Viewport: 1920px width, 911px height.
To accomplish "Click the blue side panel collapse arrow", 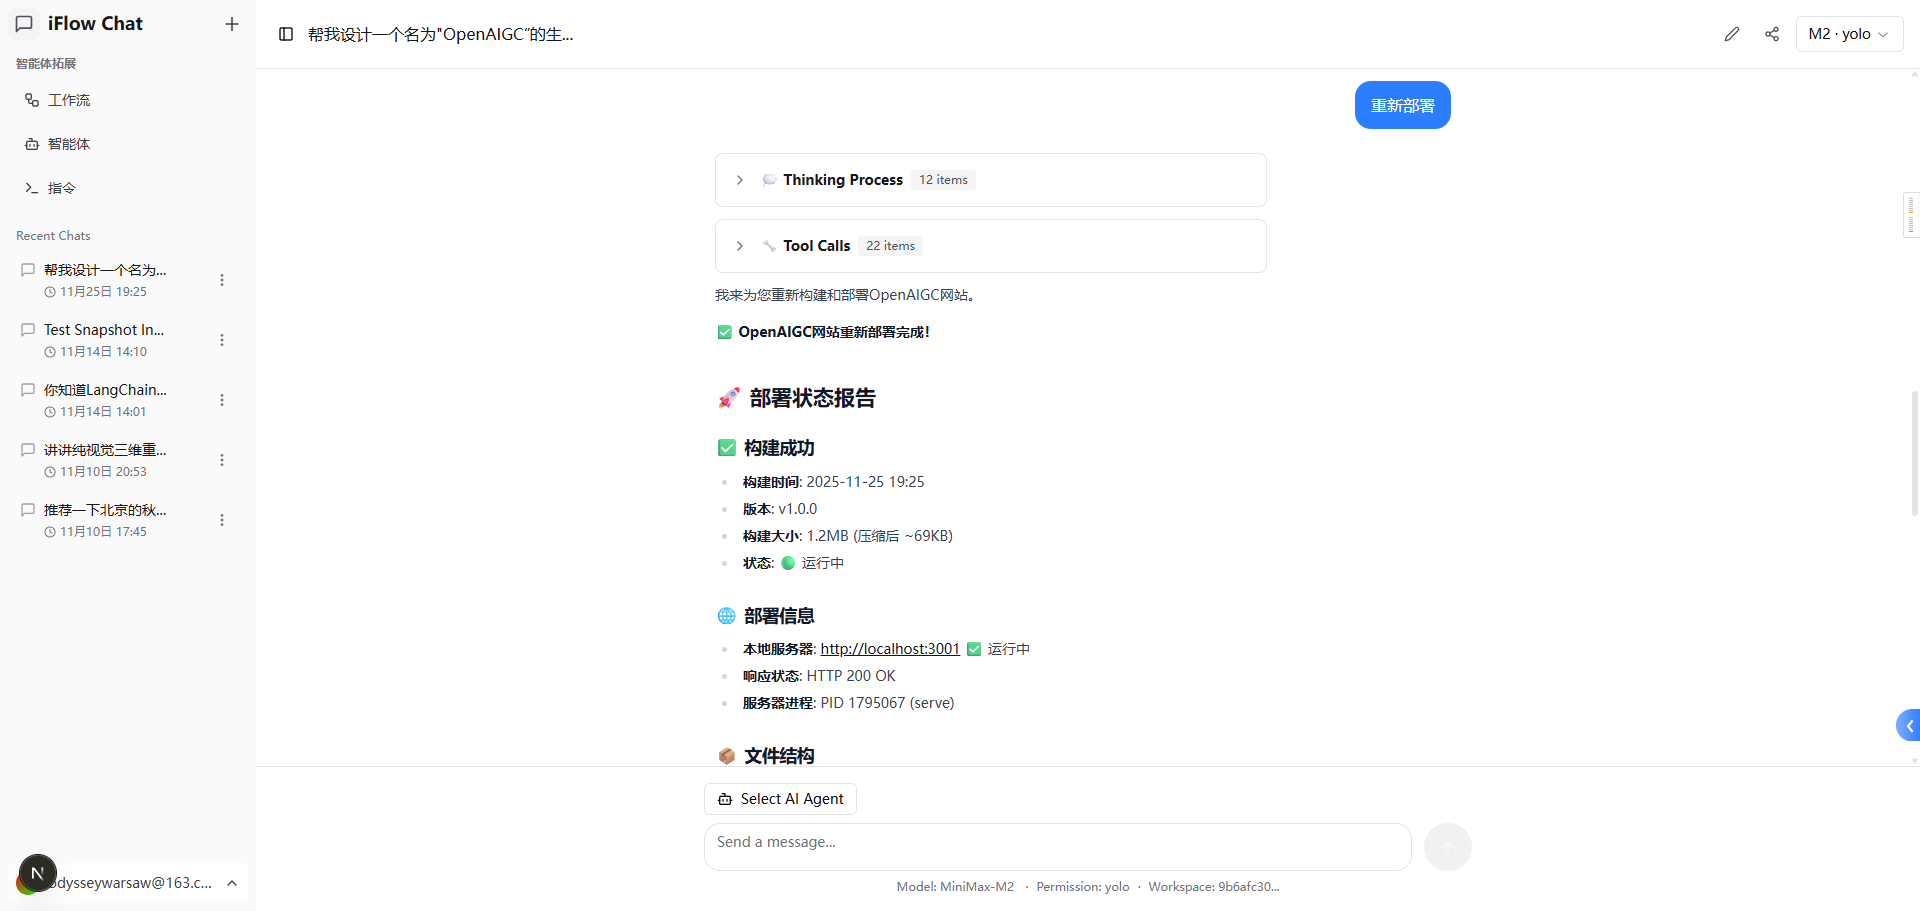I will pyautogui.click(x=1908, y=726).
